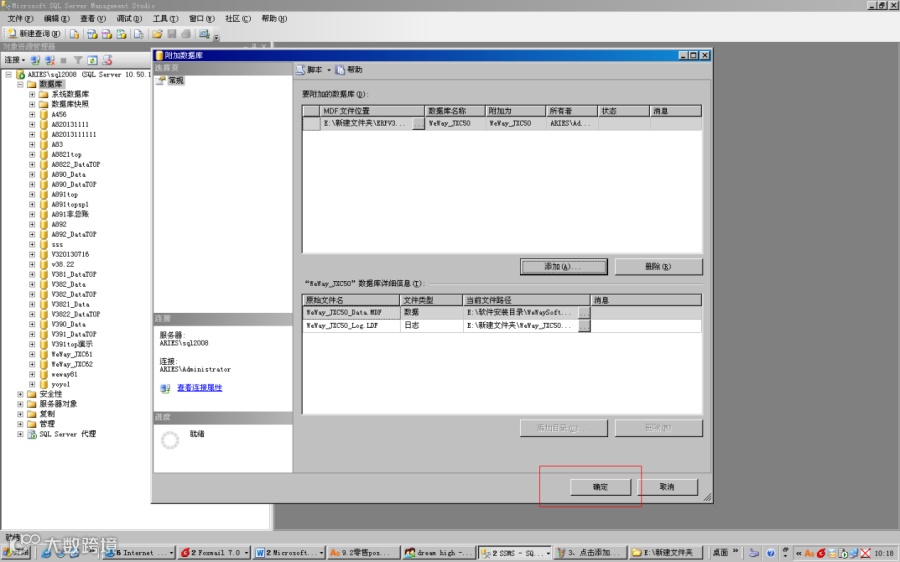The height and width of the screenshot is (562, 900).
Task: Open the dream high taskbar item
Action: click(x=439, y=552)
